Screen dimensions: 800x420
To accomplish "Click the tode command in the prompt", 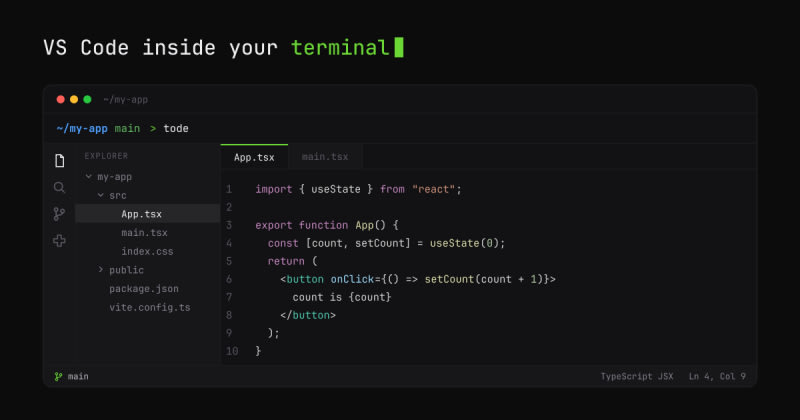I will pyautogui.click(x=176, y=129).
